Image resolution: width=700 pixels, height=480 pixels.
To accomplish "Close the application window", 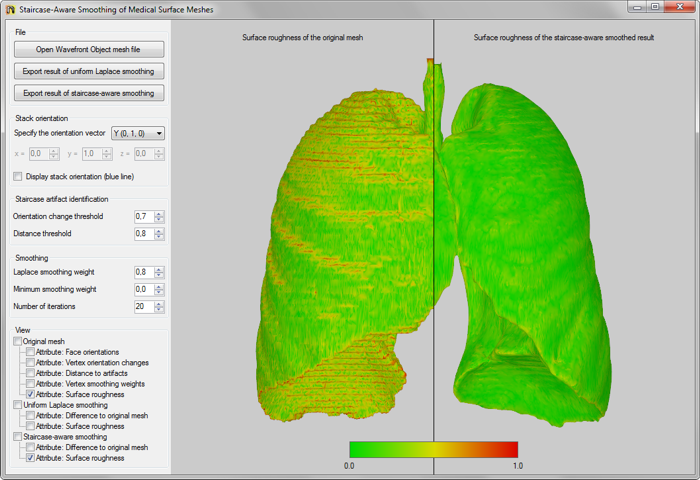I will 679,7.
